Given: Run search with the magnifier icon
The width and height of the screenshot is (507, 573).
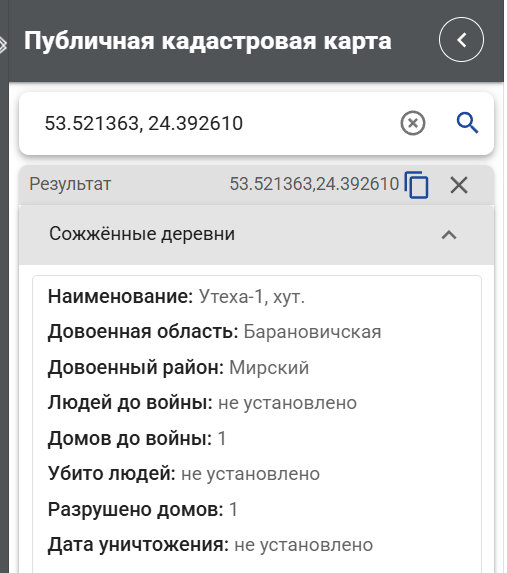Looking at the screenshot, I should click(x=467, y=123).
